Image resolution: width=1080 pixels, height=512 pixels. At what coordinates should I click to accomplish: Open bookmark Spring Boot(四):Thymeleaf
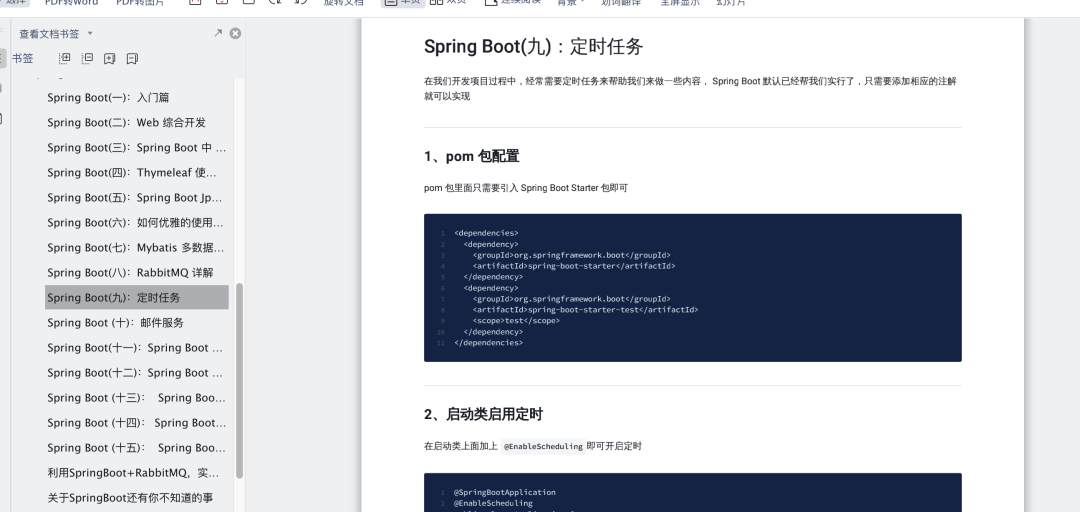[x=132, y=173]
